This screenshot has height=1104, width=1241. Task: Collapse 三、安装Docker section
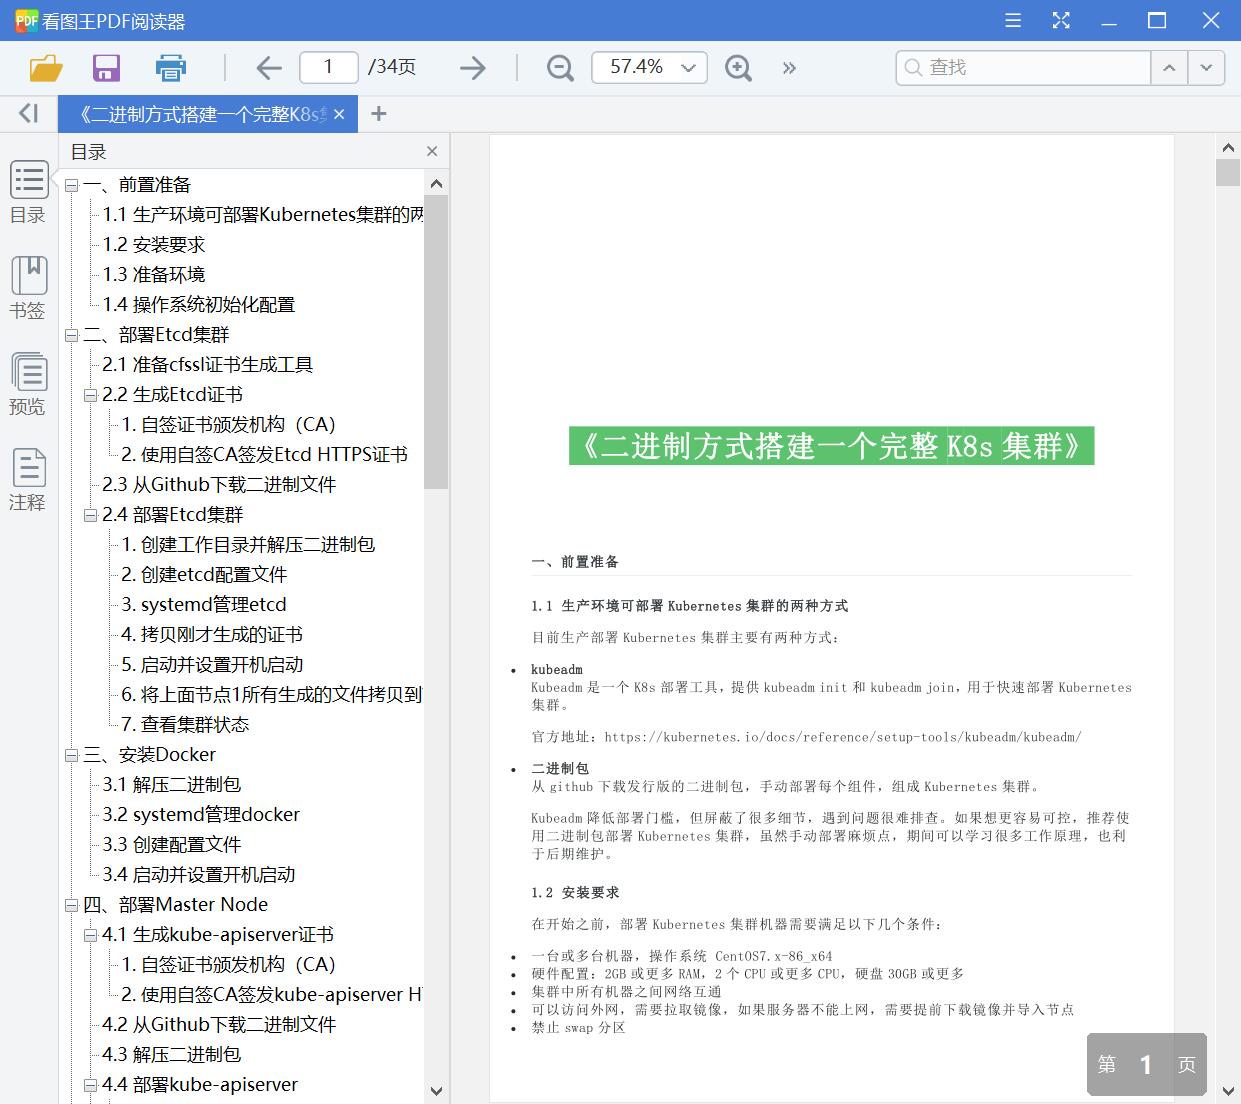click(72, 755)
